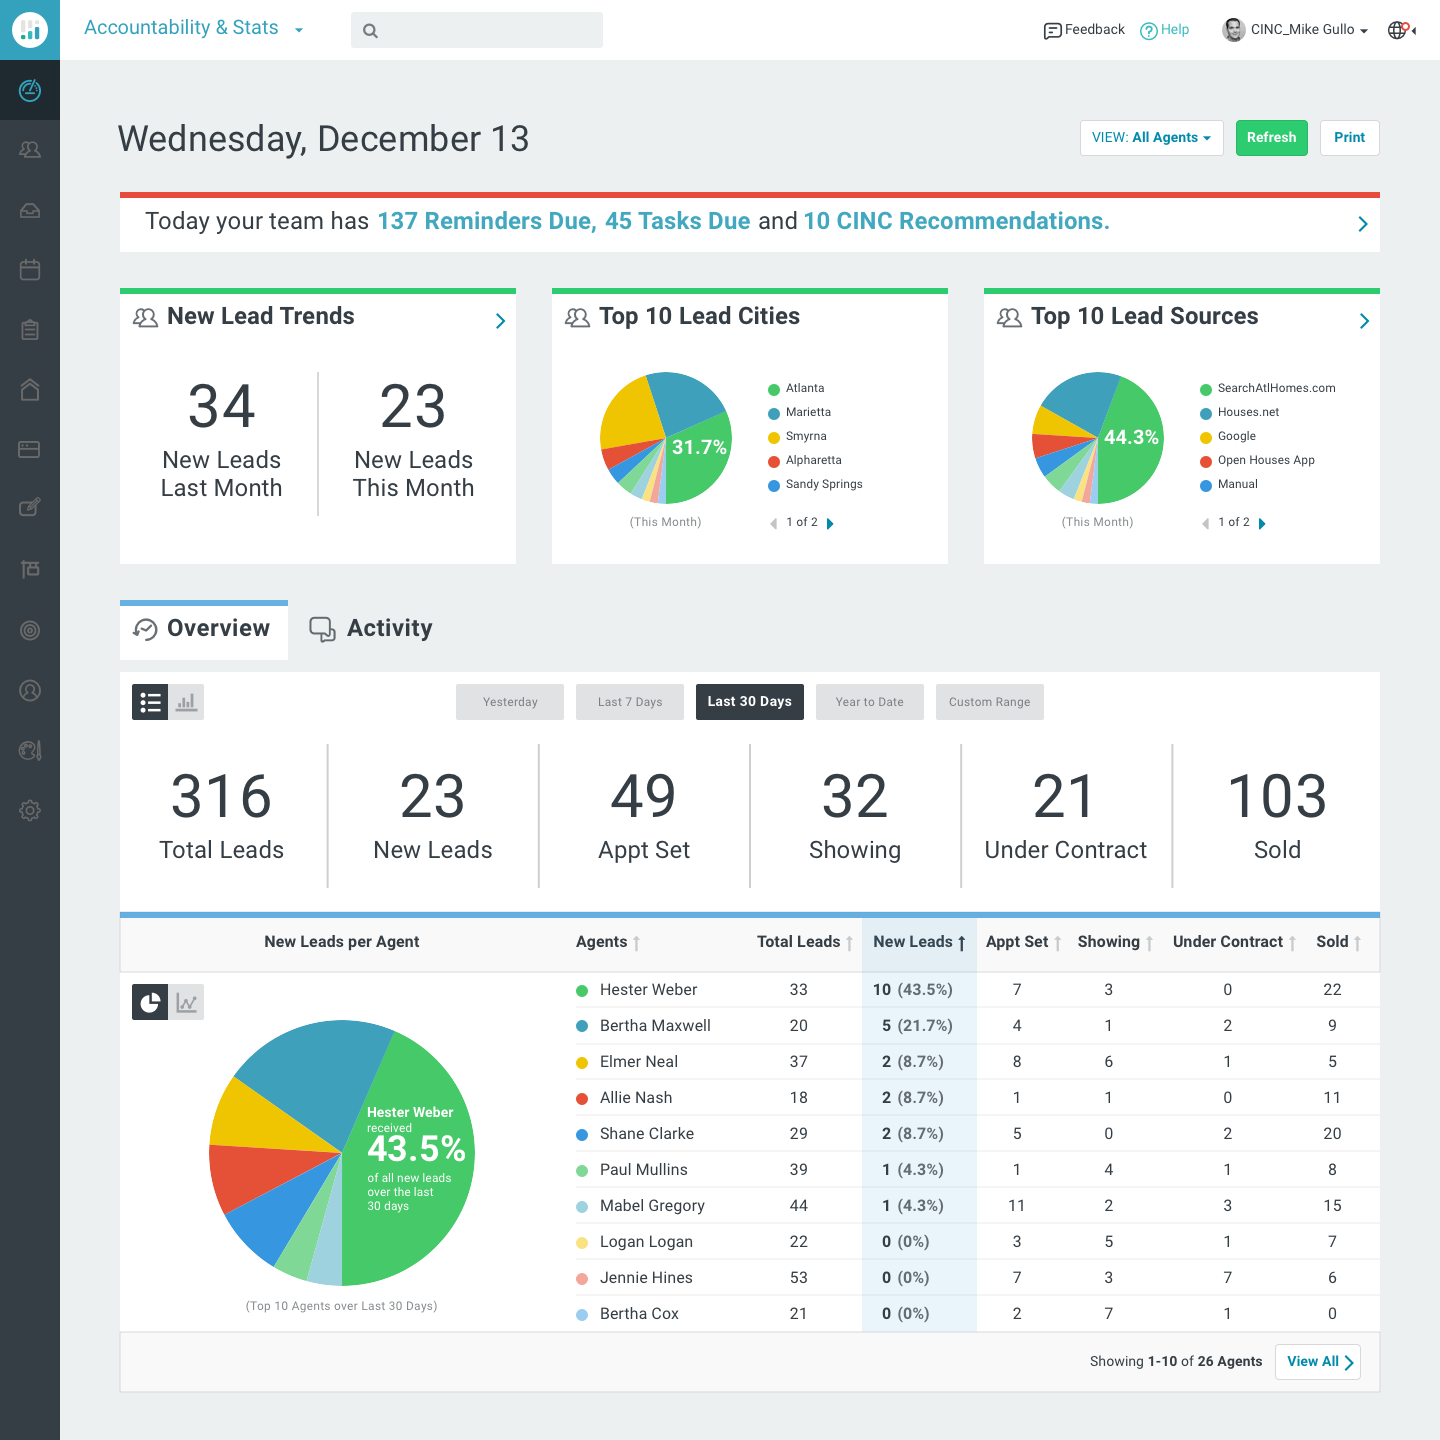Open the inbox tray sidebar icon

click(30, 210)
